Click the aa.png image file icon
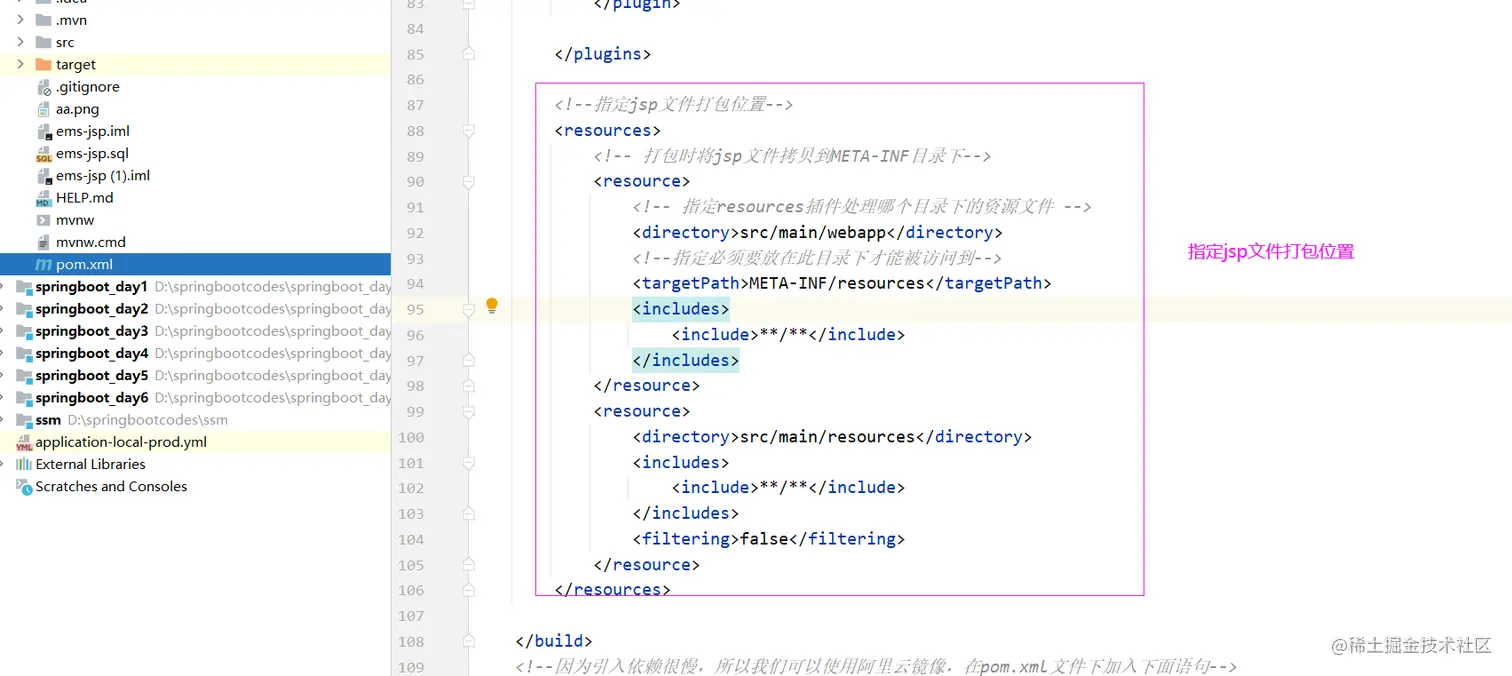1512x676 pixels. [x=43, y=109]
